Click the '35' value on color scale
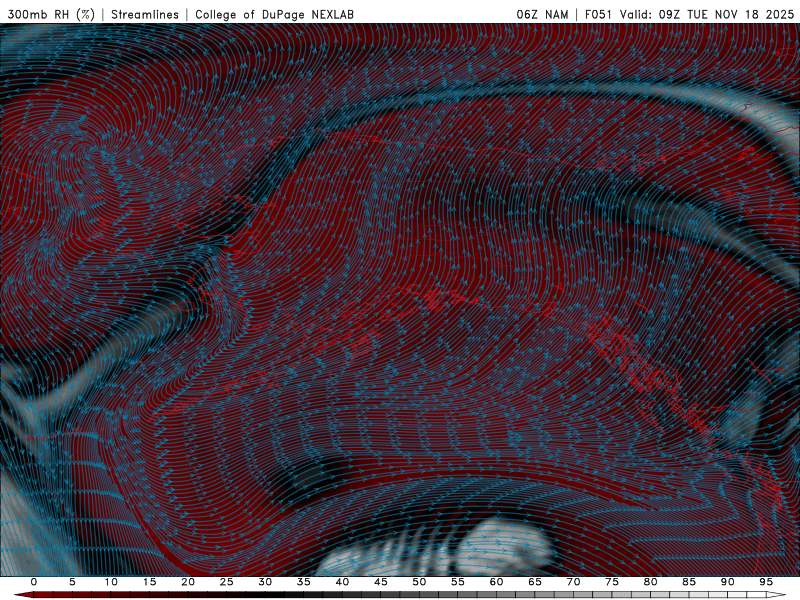800x600 pixels. coord(304,582)
